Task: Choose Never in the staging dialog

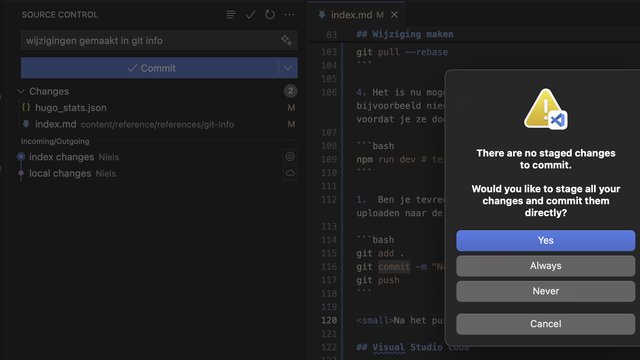Action: [x=545, y=291]
